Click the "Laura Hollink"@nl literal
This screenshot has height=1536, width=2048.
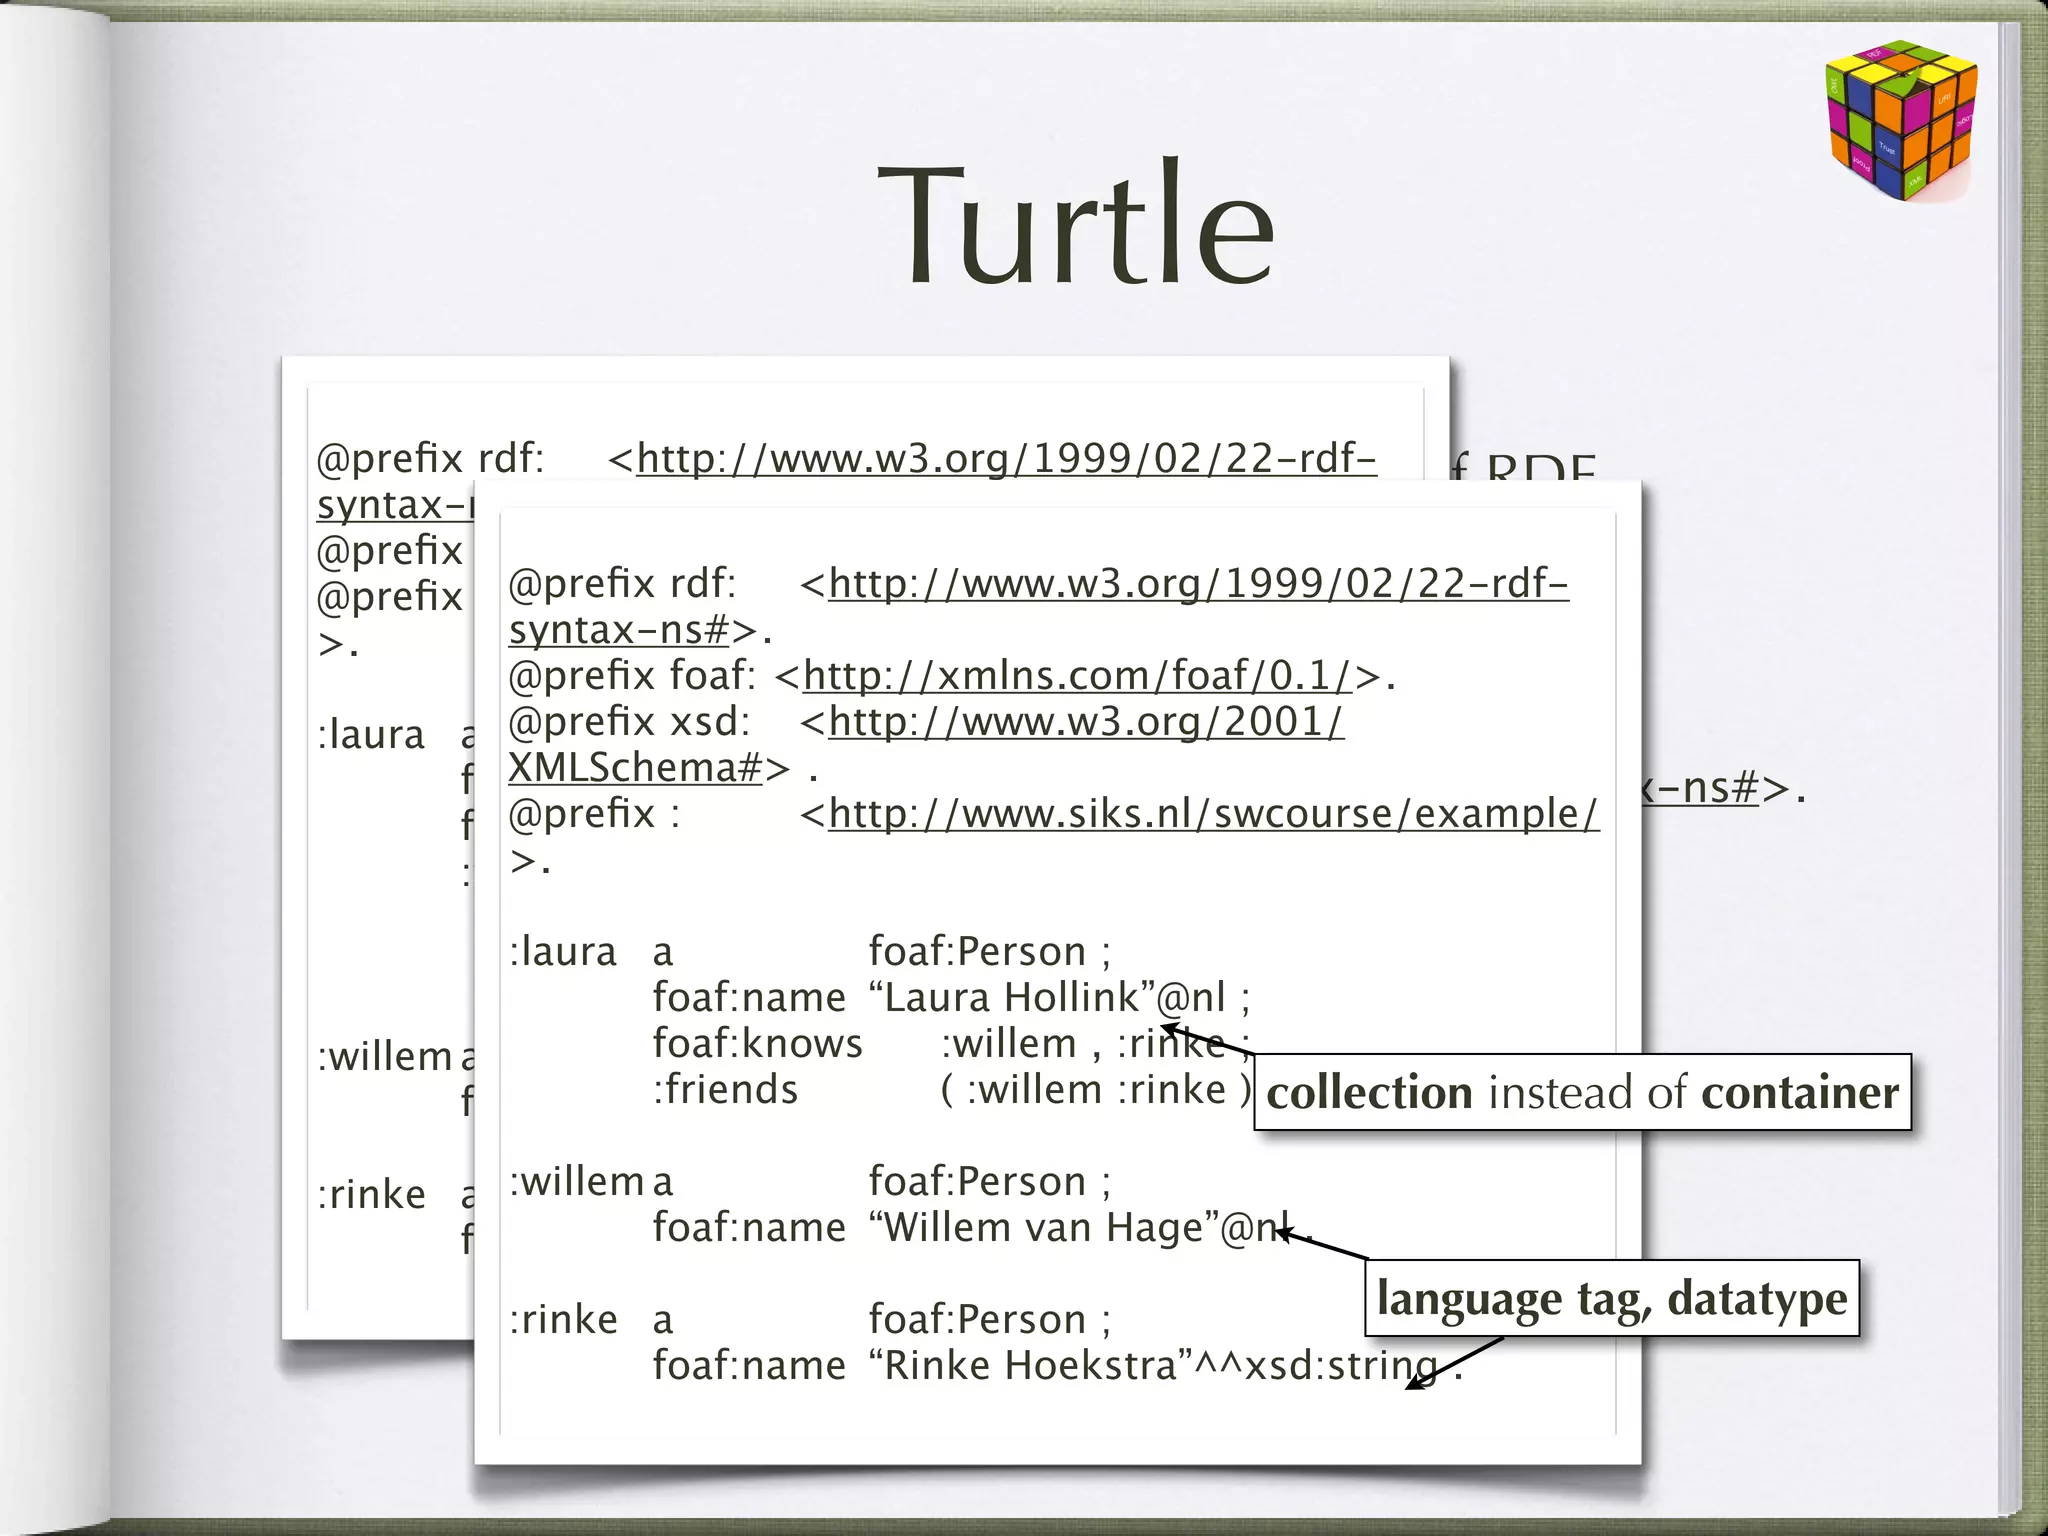1047,998
